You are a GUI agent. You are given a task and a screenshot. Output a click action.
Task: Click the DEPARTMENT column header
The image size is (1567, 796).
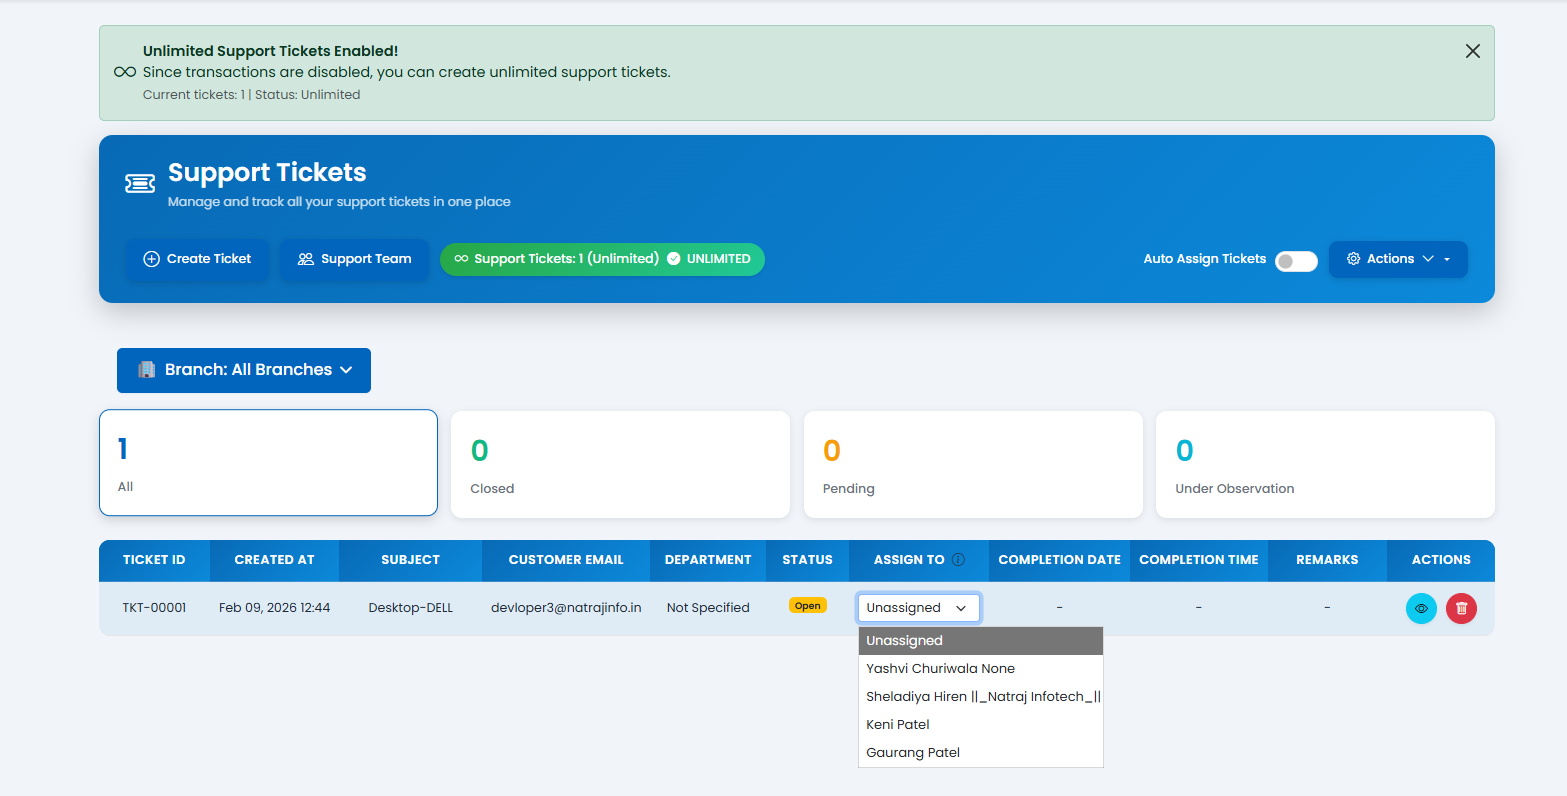click(708, 560)
